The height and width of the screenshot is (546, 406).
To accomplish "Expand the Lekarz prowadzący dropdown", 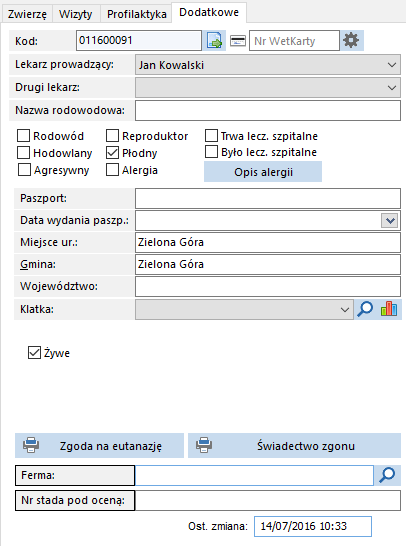I will tap(392, 65).
